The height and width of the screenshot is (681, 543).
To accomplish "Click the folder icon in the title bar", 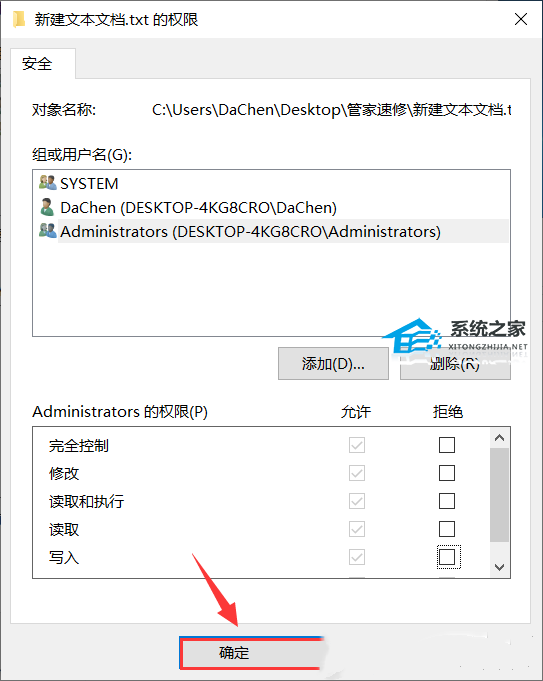I will (x=19, y=20).
